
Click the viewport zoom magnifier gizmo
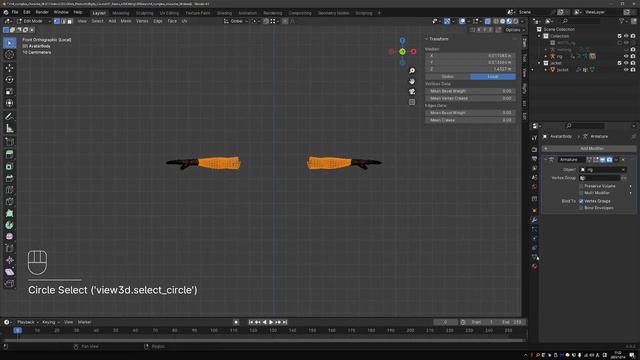pos(412,71)
